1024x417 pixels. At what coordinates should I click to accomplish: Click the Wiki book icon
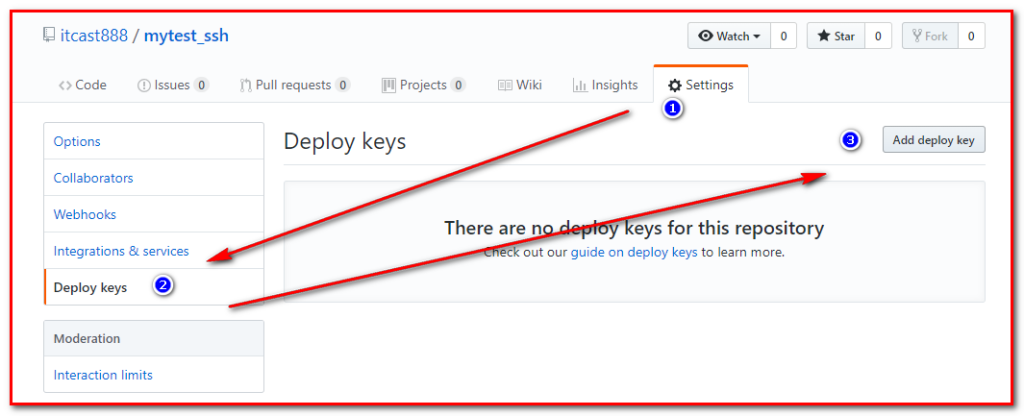505,85
